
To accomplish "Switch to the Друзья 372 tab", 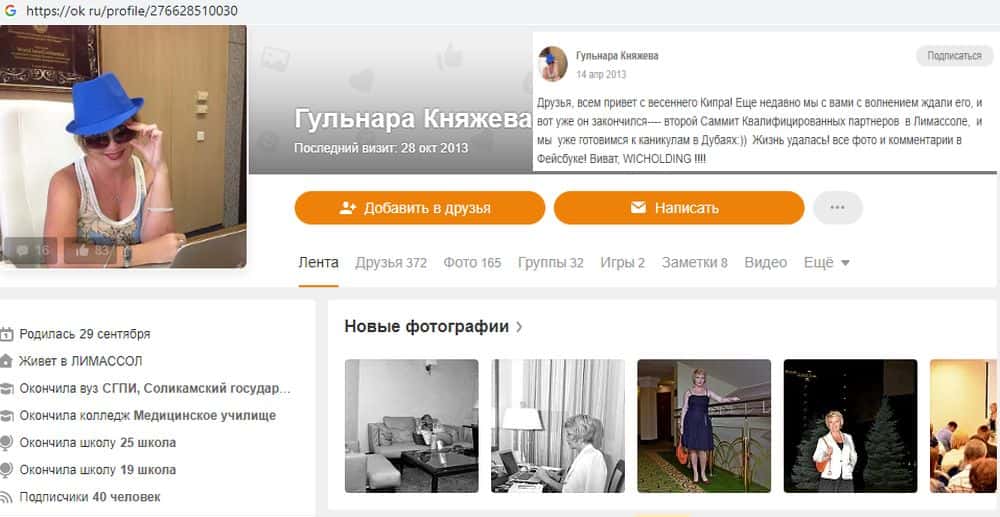I will click(391, 263).
